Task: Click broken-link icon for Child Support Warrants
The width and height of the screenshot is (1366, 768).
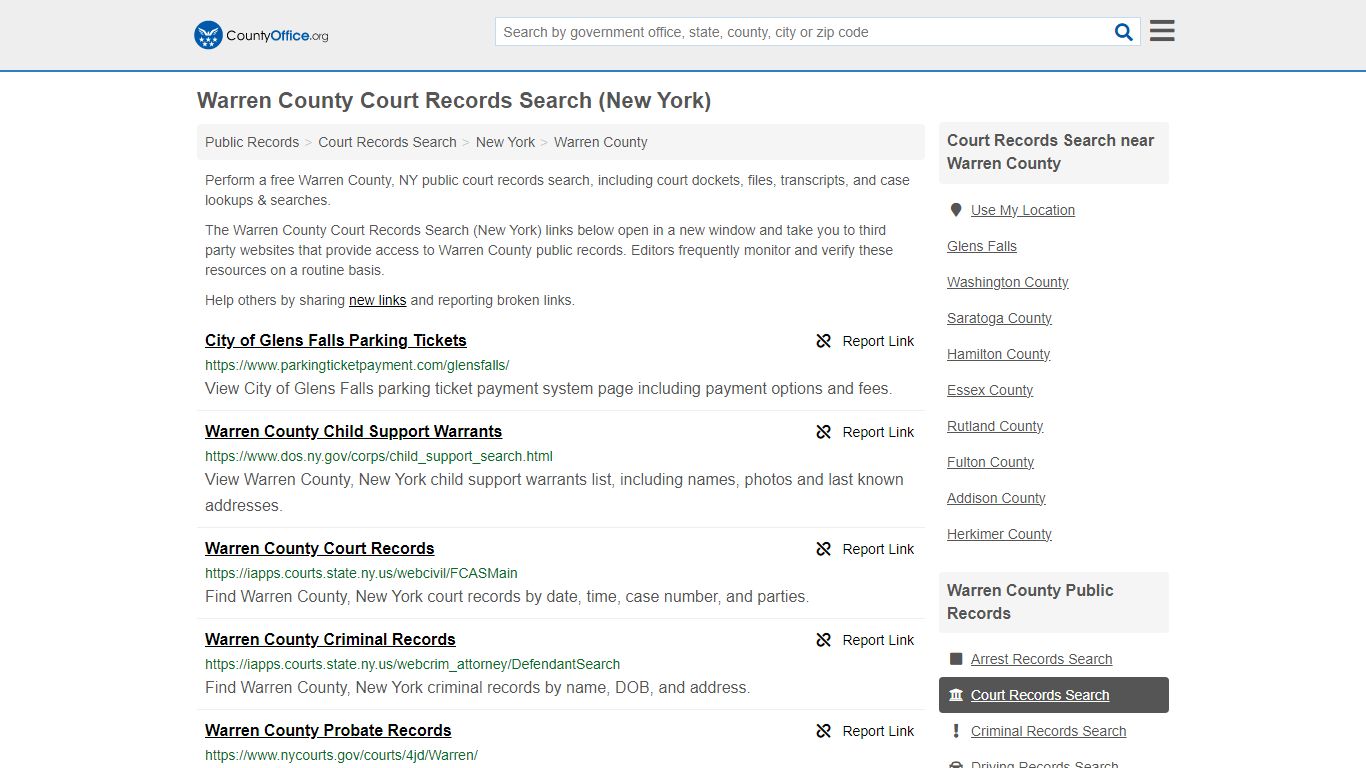Action: 824,432
